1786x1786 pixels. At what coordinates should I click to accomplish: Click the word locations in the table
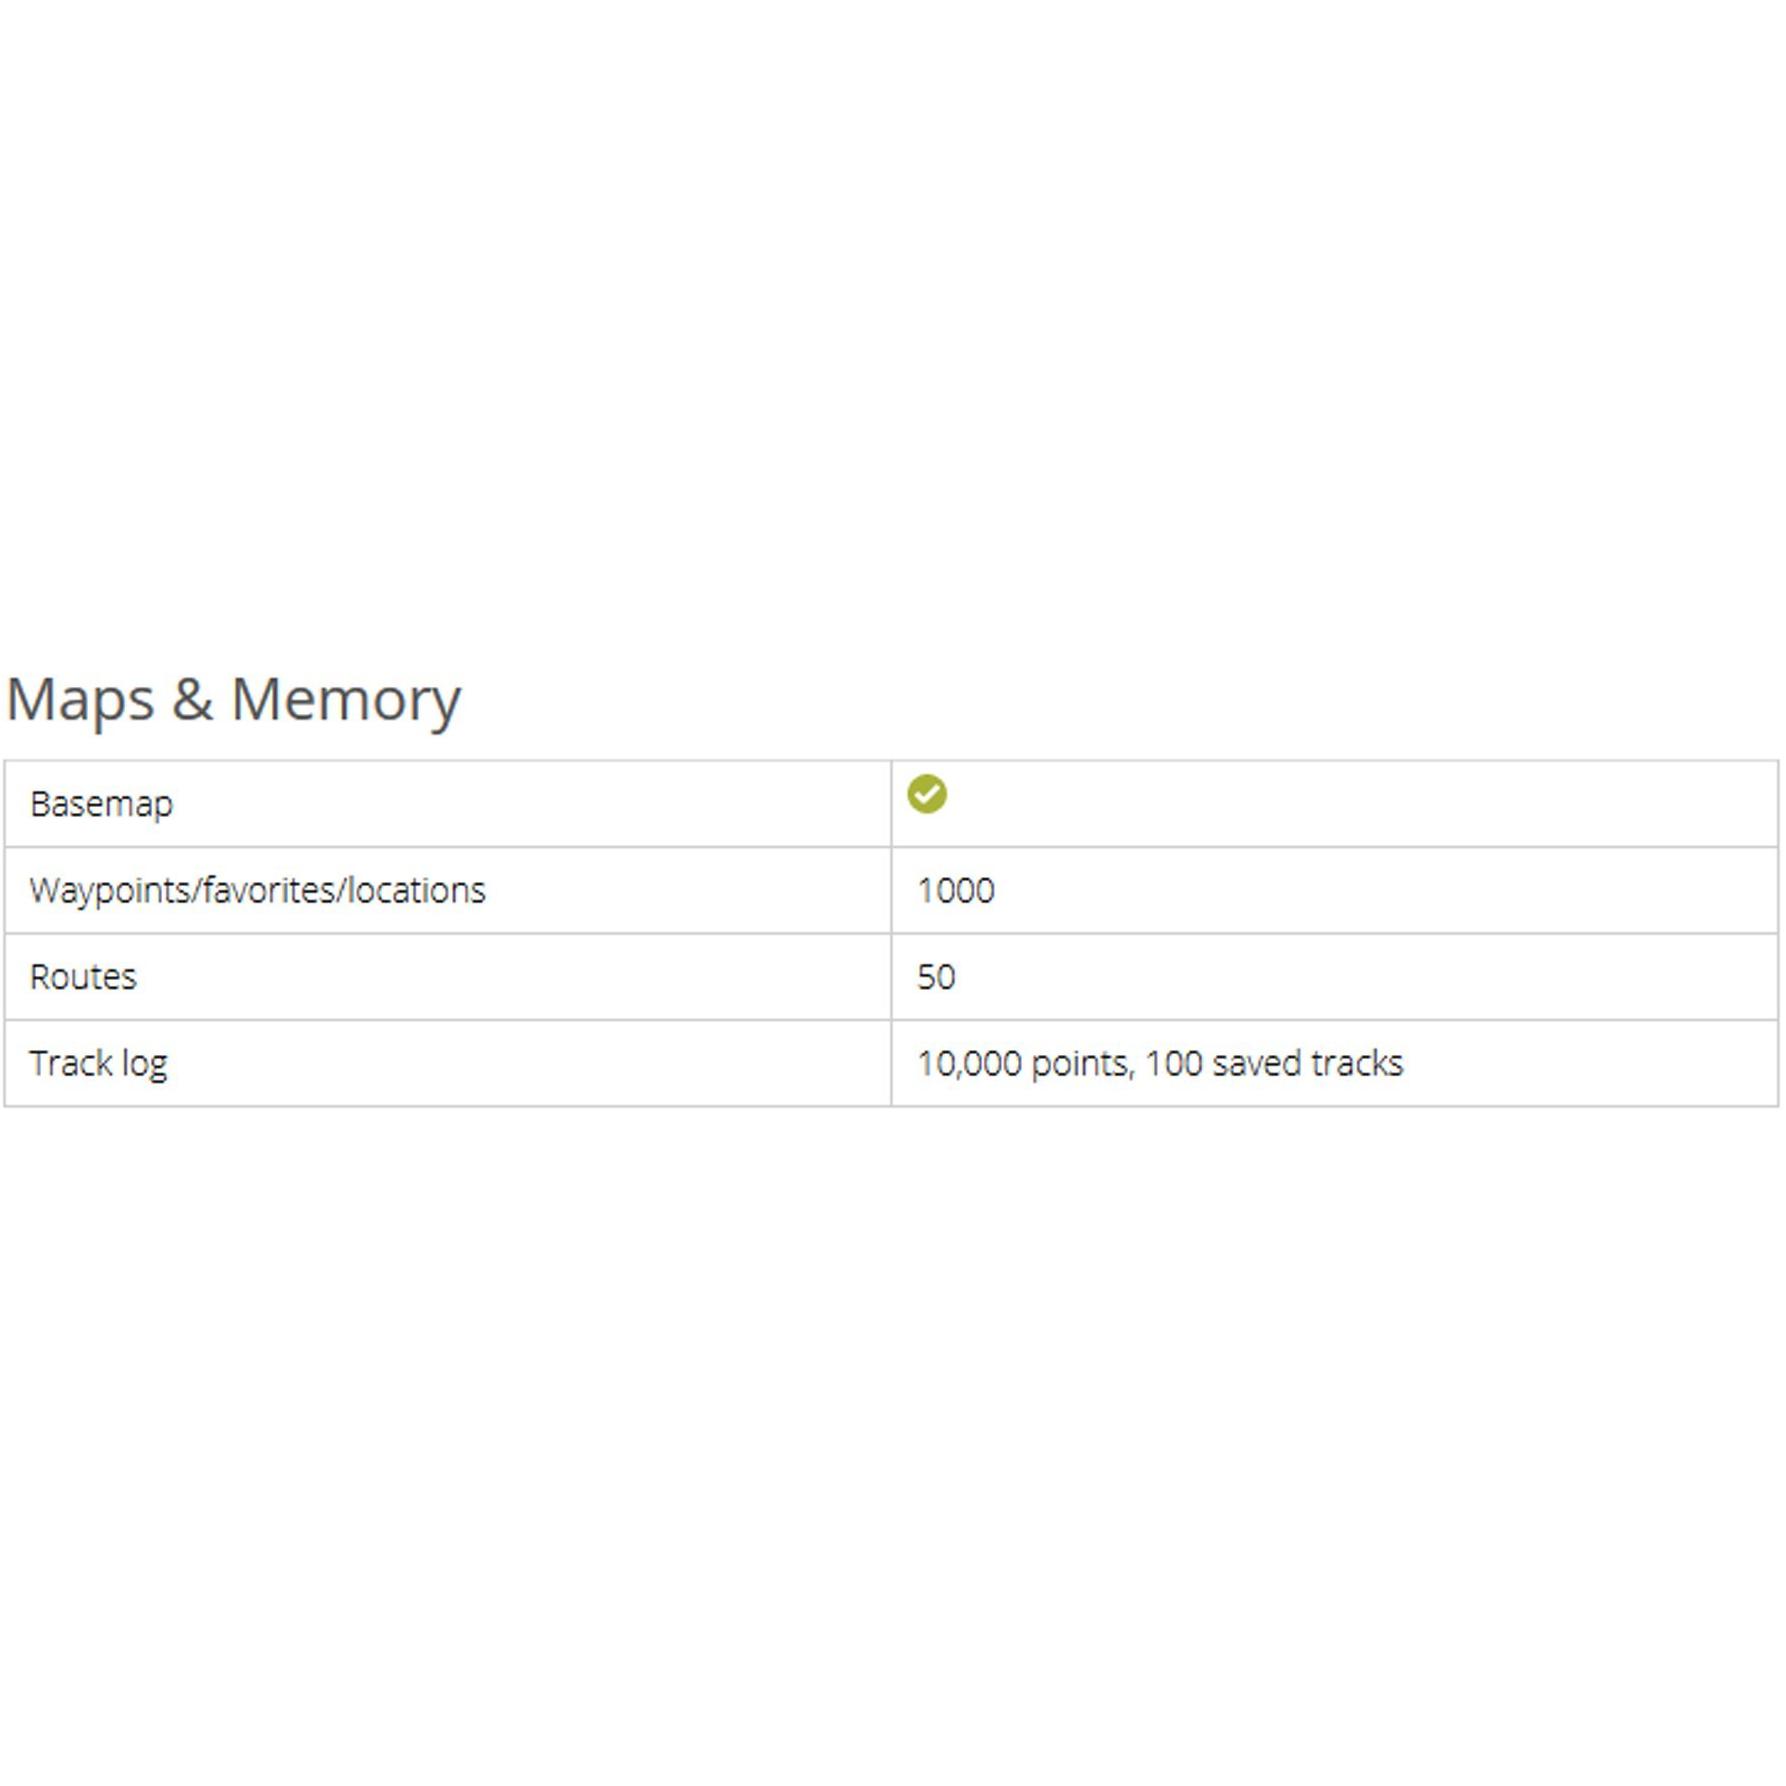(x=416, y=891)
